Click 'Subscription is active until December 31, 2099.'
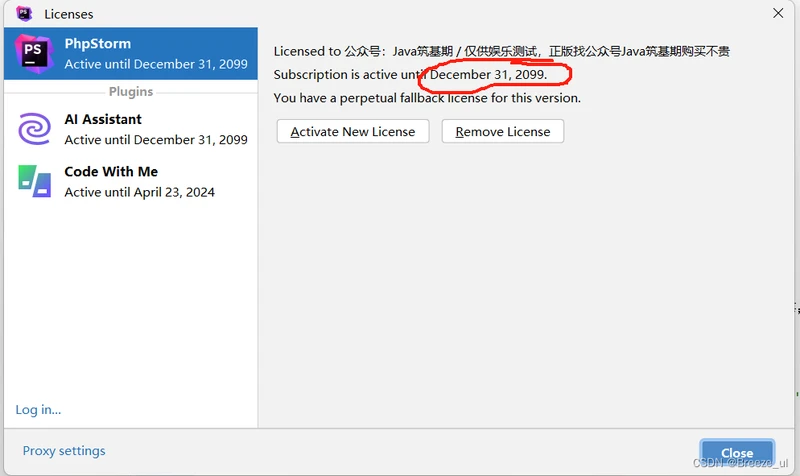800x476 pixels. click(410, 75)
